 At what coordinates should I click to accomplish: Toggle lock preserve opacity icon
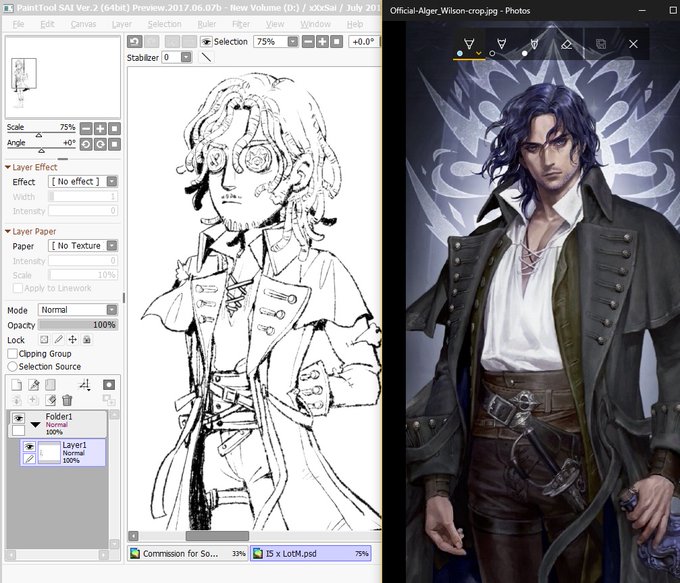coord(44,340)
